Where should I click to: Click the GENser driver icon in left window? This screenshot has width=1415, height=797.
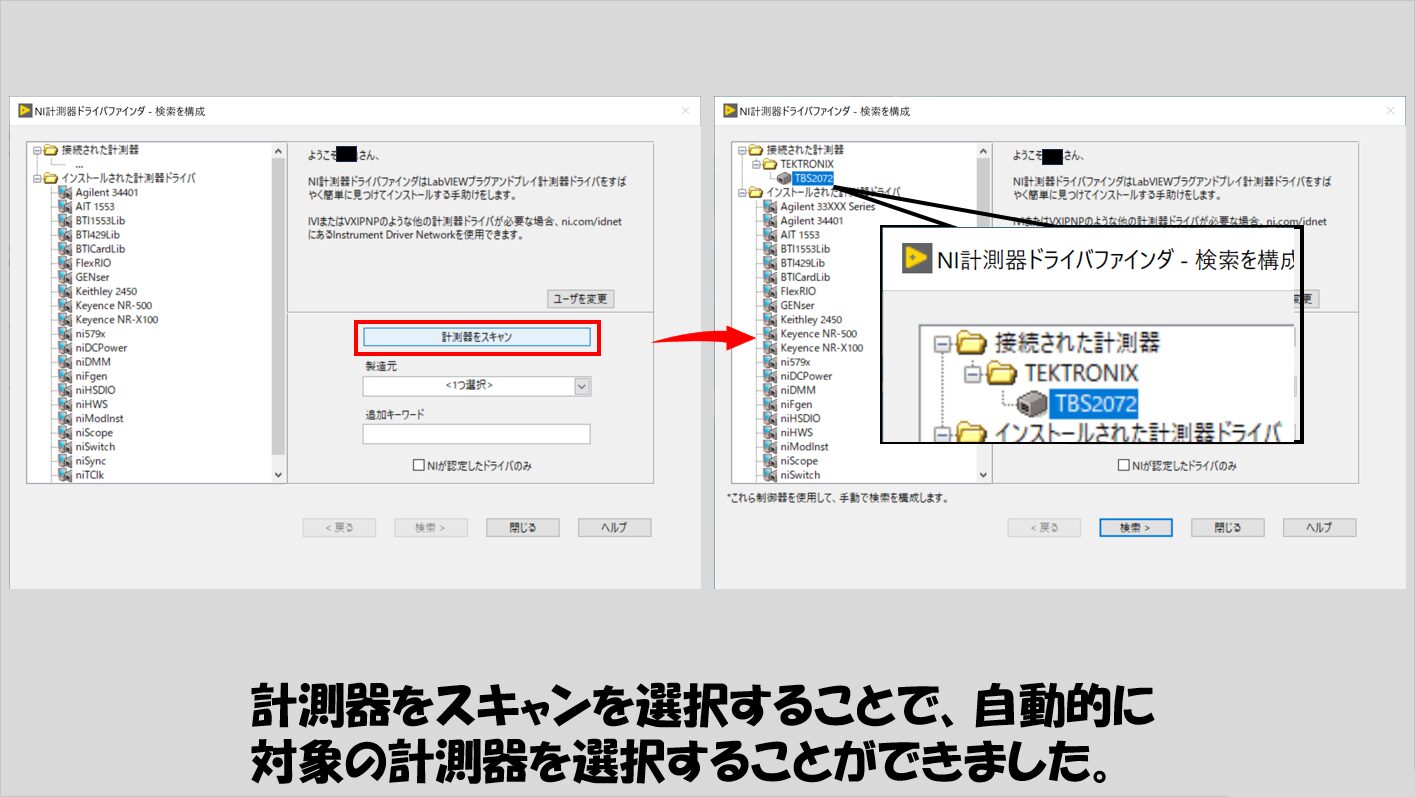pos(64,277)
